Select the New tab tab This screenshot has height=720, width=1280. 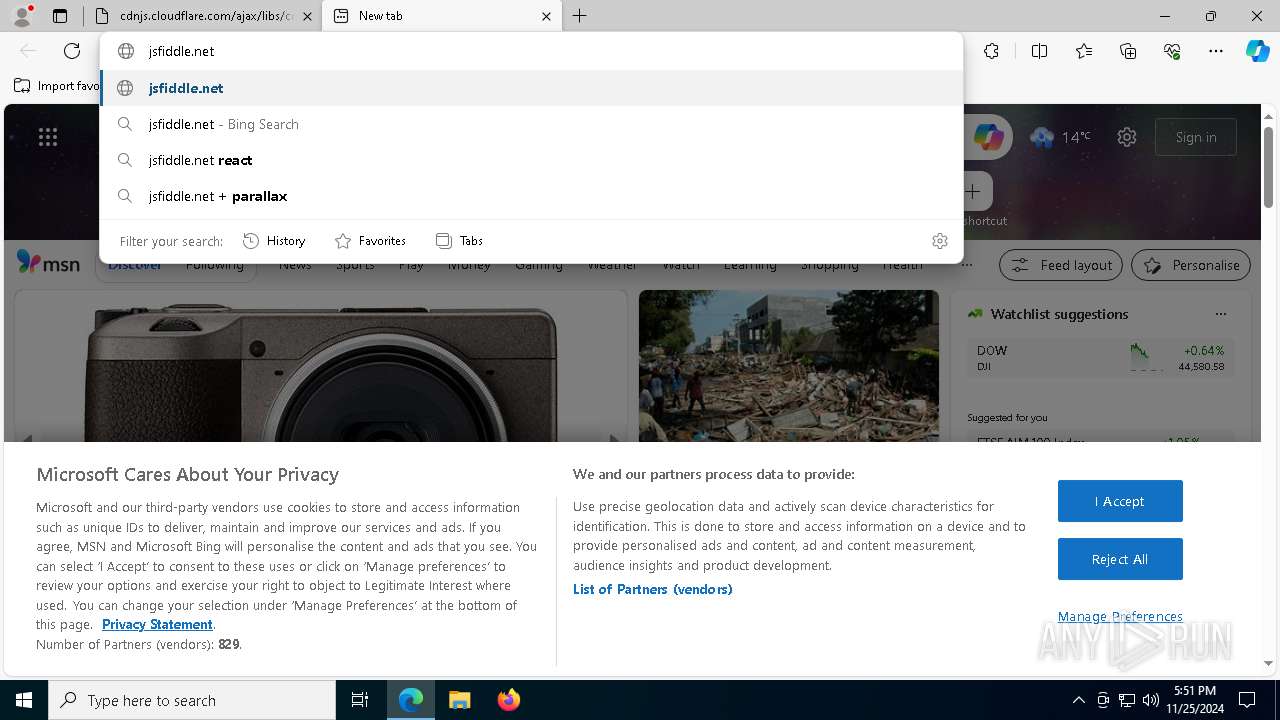coord(443,16)
